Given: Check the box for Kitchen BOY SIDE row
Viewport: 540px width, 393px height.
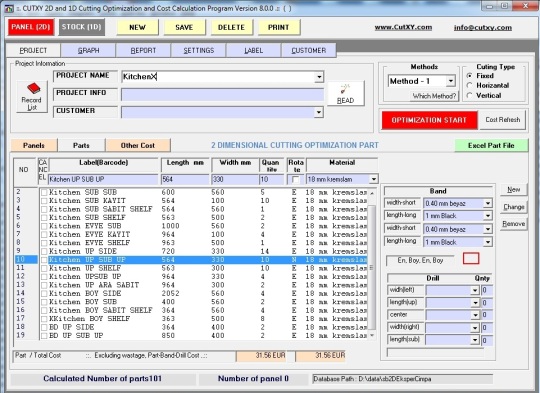Looking at the screenshot, I should click(44, 294).
